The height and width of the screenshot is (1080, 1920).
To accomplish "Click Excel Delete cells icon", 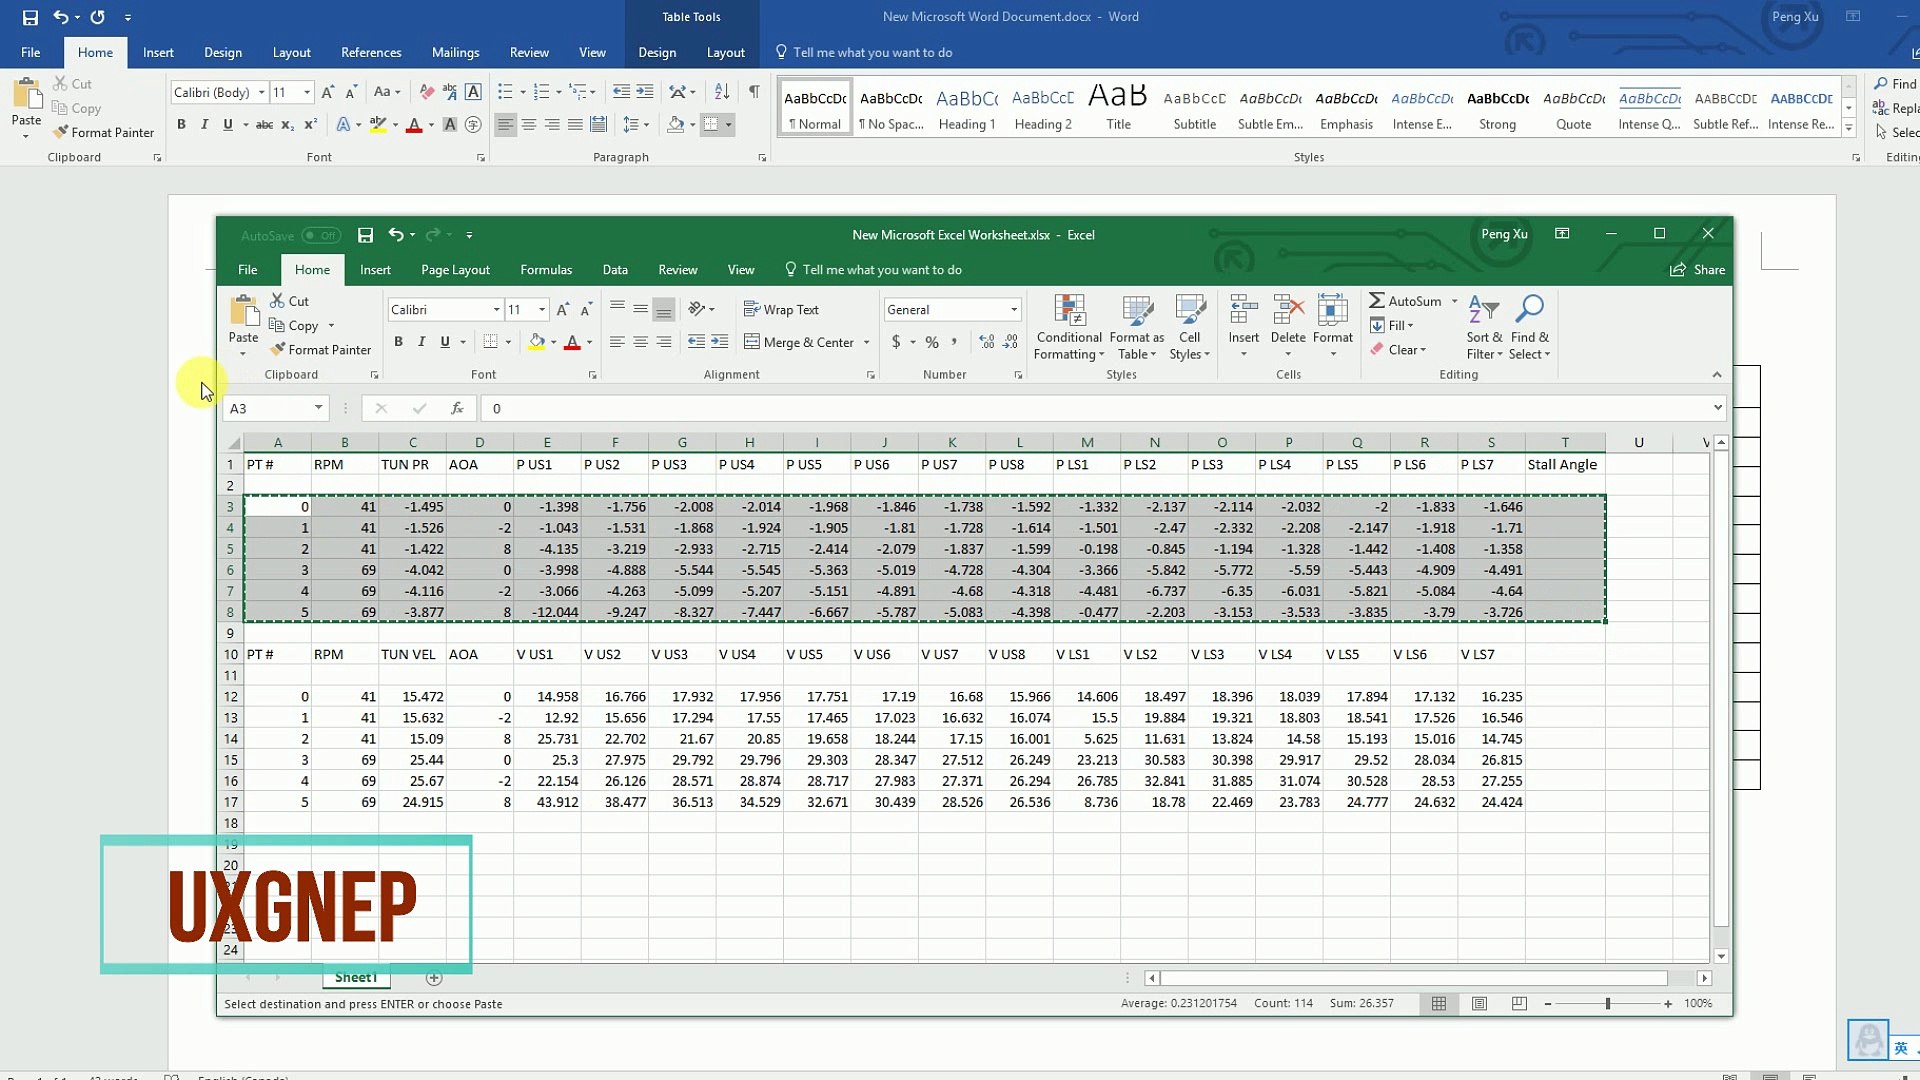I will coord(1288,311).
